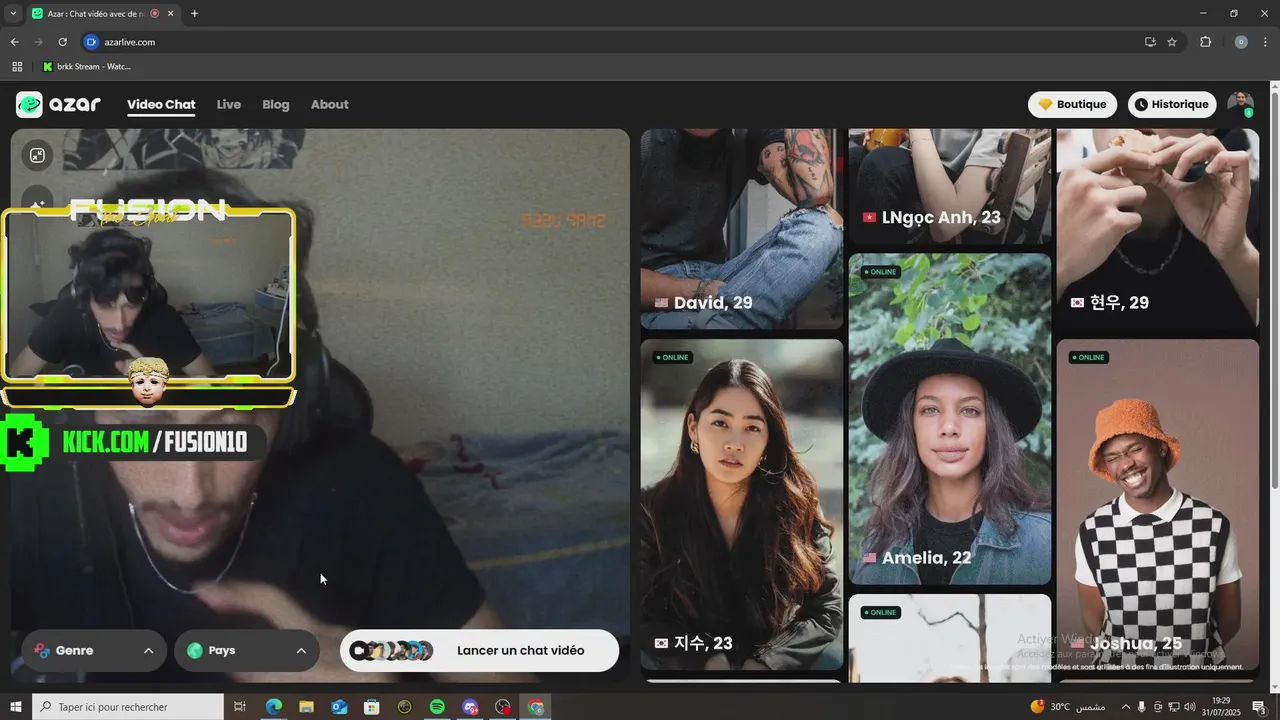
Task: Go back in browser history
Action: (x=14, y=42)
